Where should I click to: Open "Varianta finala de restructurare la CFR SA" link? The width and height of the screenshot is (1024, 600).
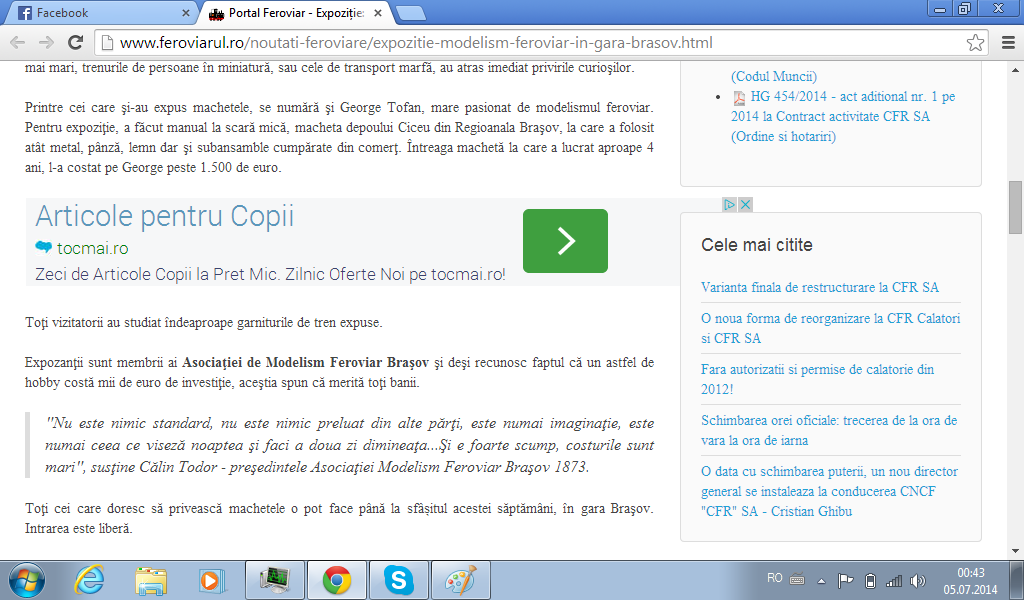coord(820,287)
